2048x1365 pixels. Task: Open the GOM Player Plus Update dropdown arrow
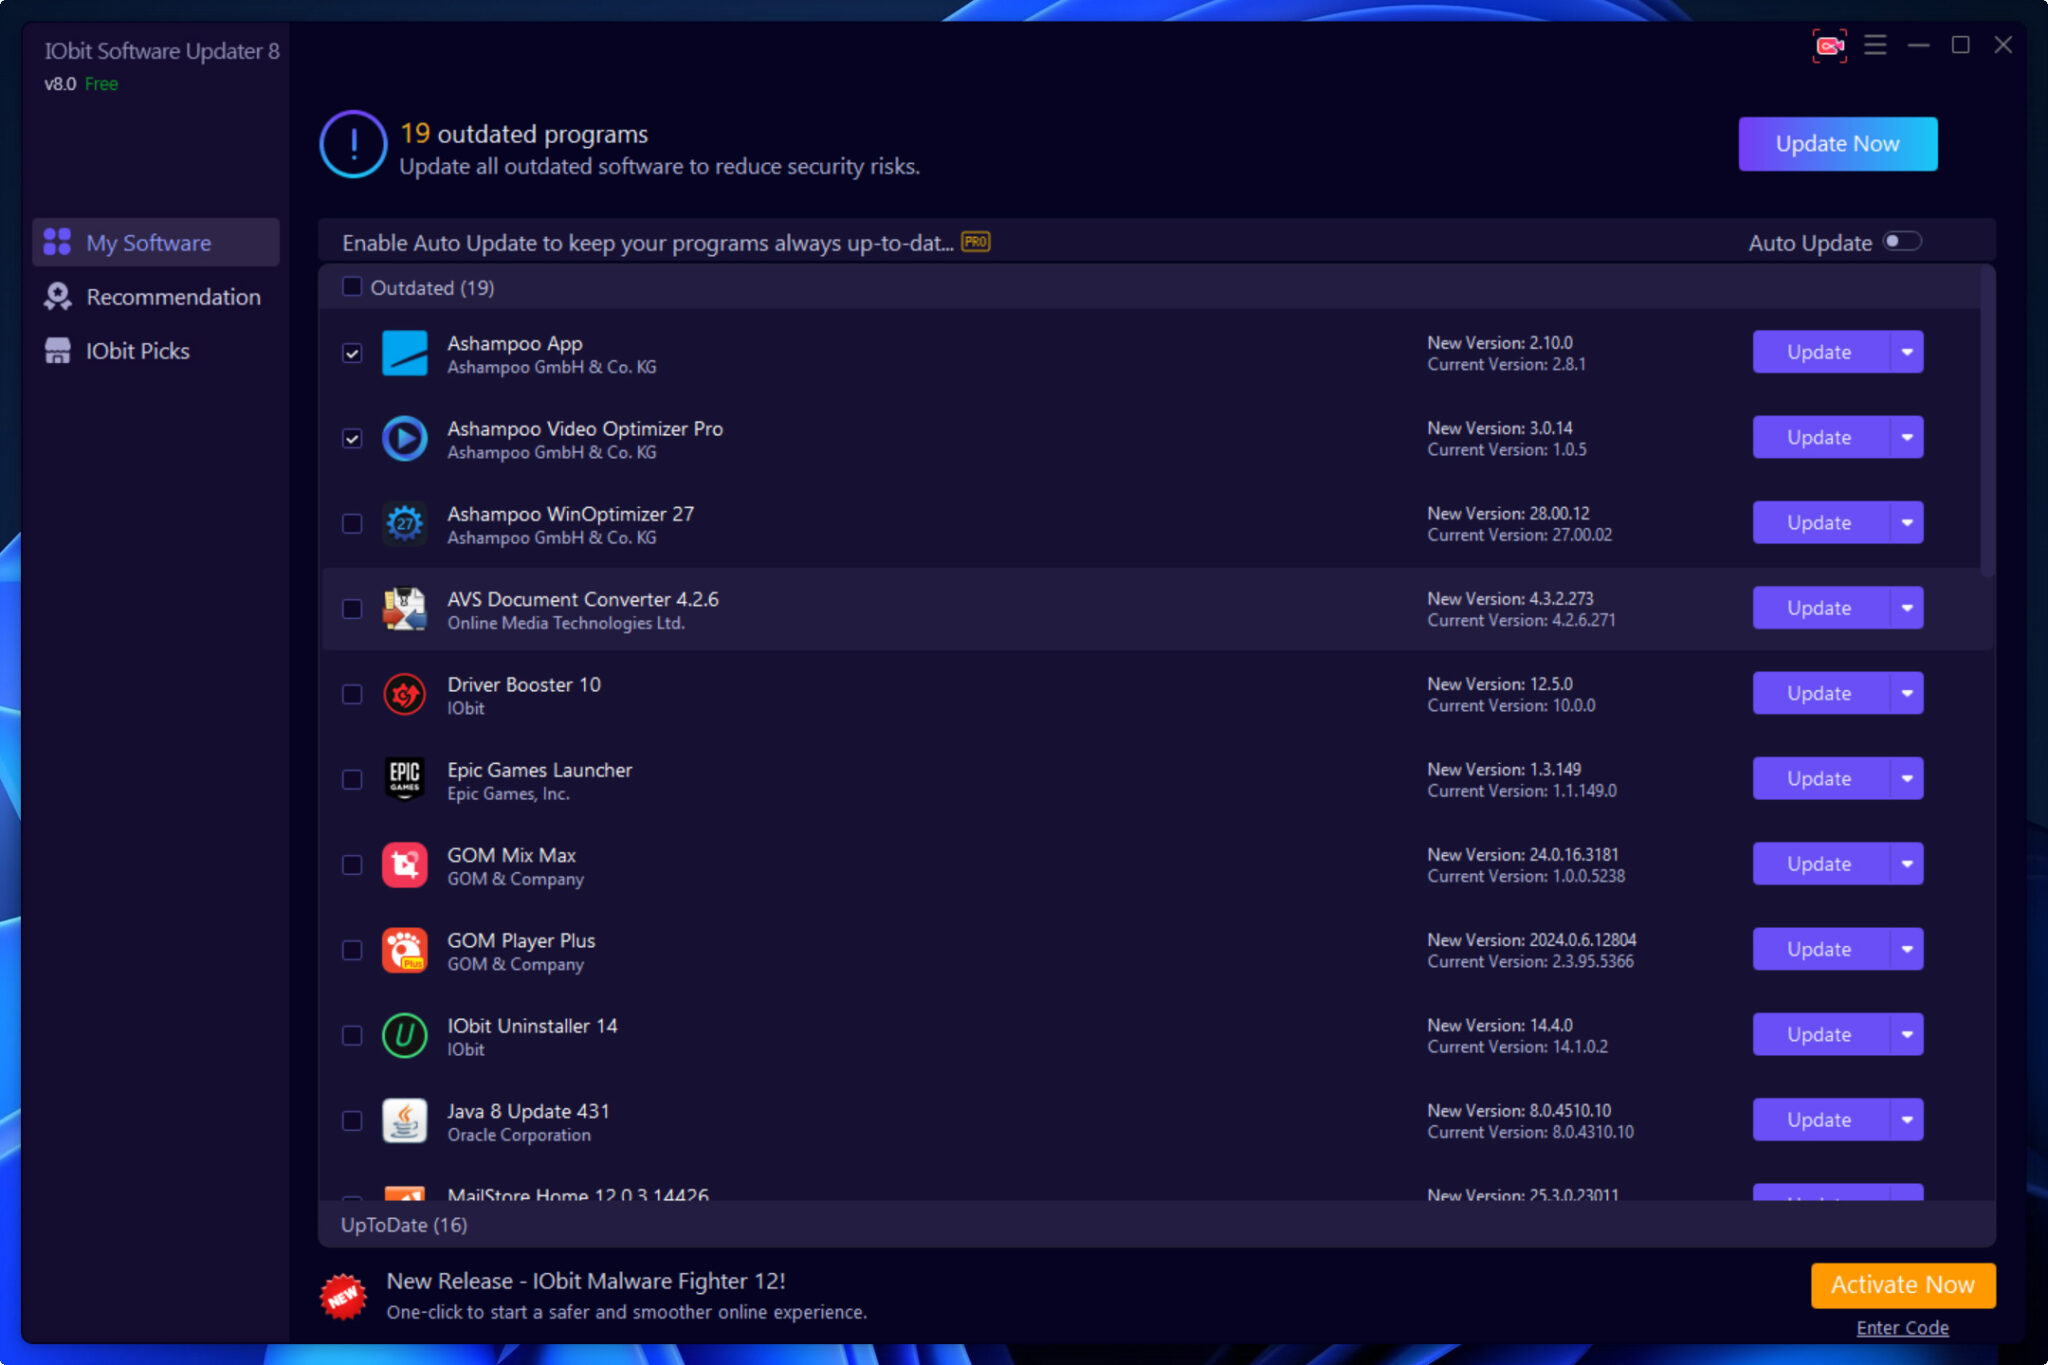pos(1906,948)
